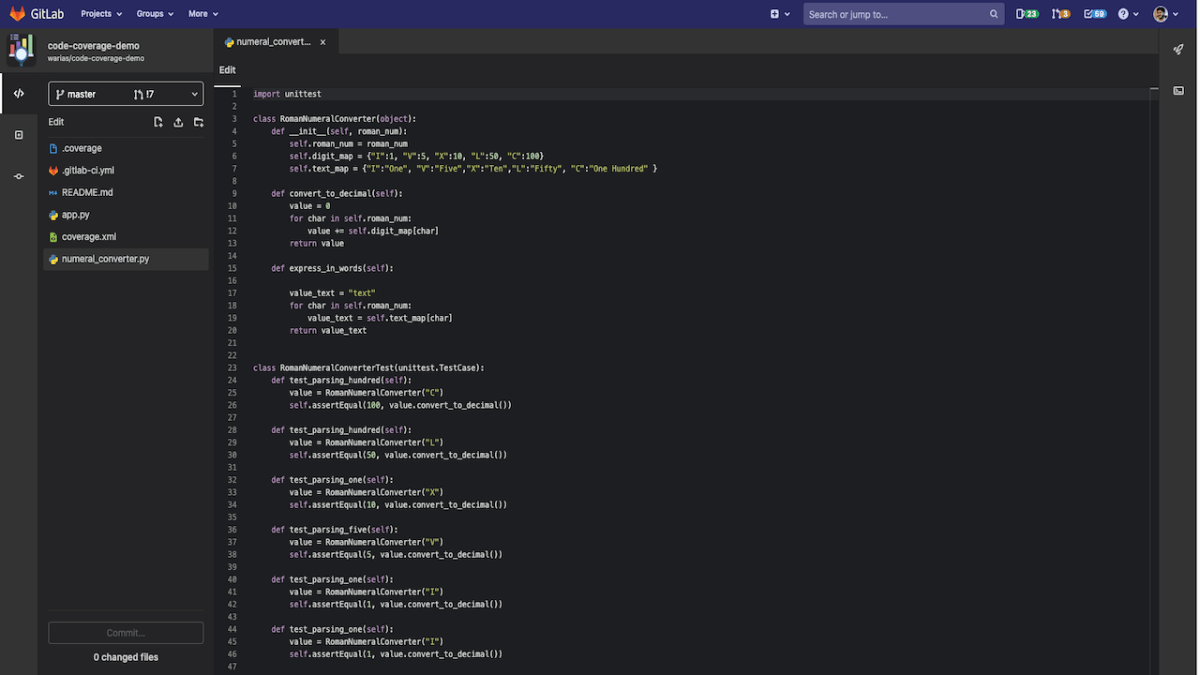This screenshot has height=675, width=1200.
Task: Select the README.md file in tree
Action: point(87,192)
